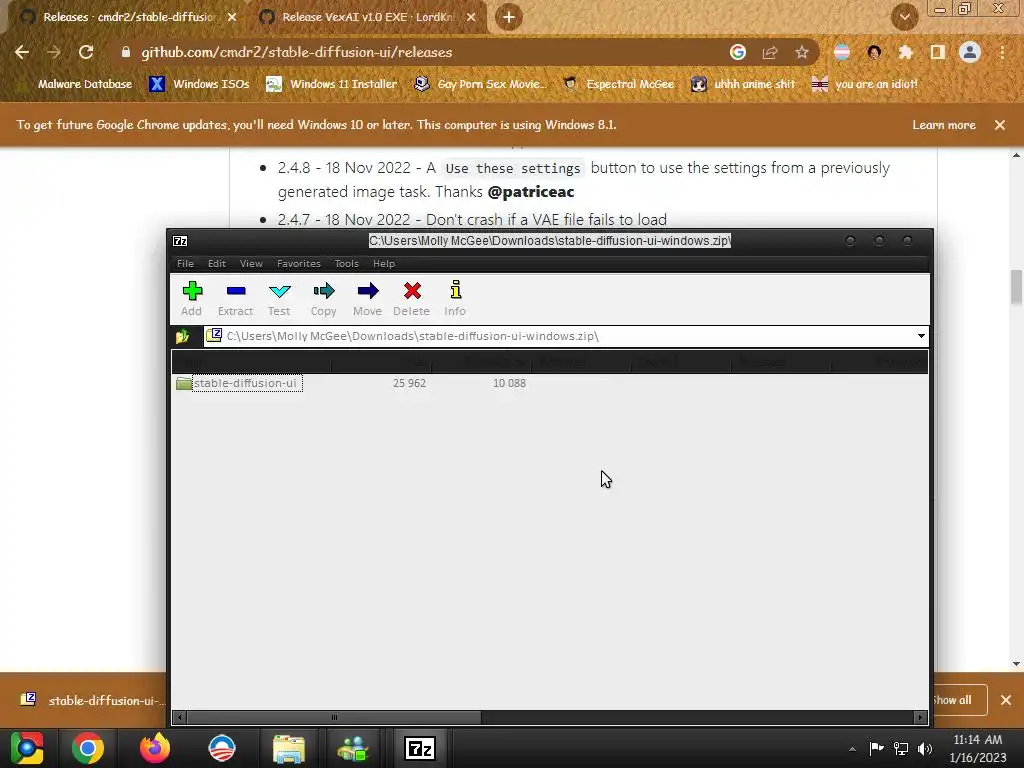Choose the Move tool in 7-Zip
Viewport: 1024px width, 768px height.
pyautogui.click(x=368, y=298)
